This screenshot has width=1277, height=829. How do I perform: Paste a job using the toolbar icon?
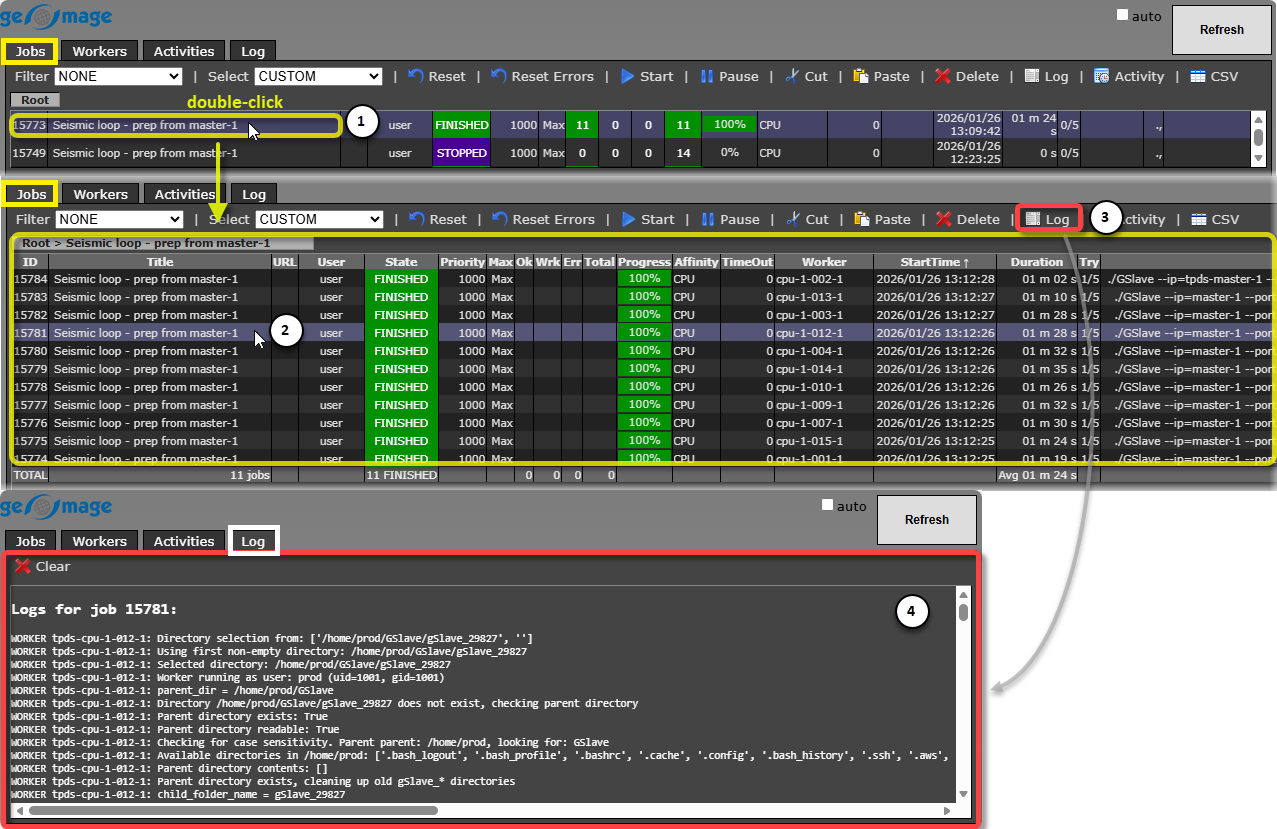[881, 76]
